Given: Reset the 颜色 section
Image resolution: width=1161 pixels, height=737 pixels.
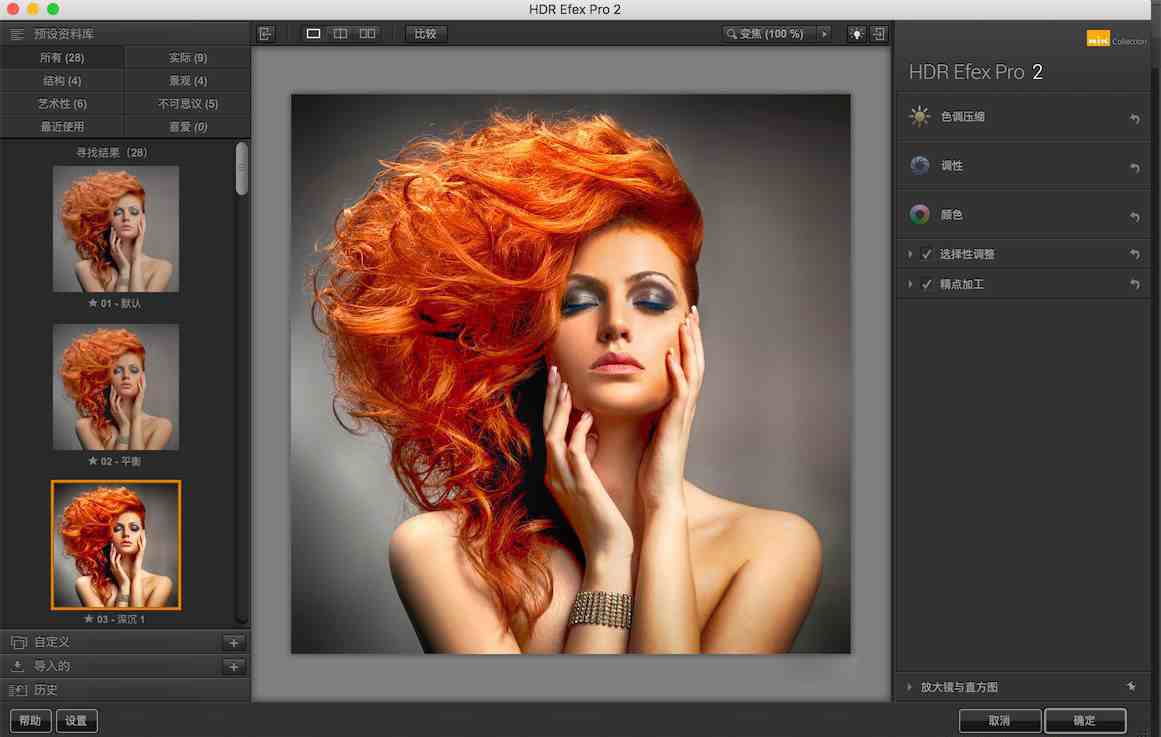Looking at the screenshot, I should (x=1134, y=216).
